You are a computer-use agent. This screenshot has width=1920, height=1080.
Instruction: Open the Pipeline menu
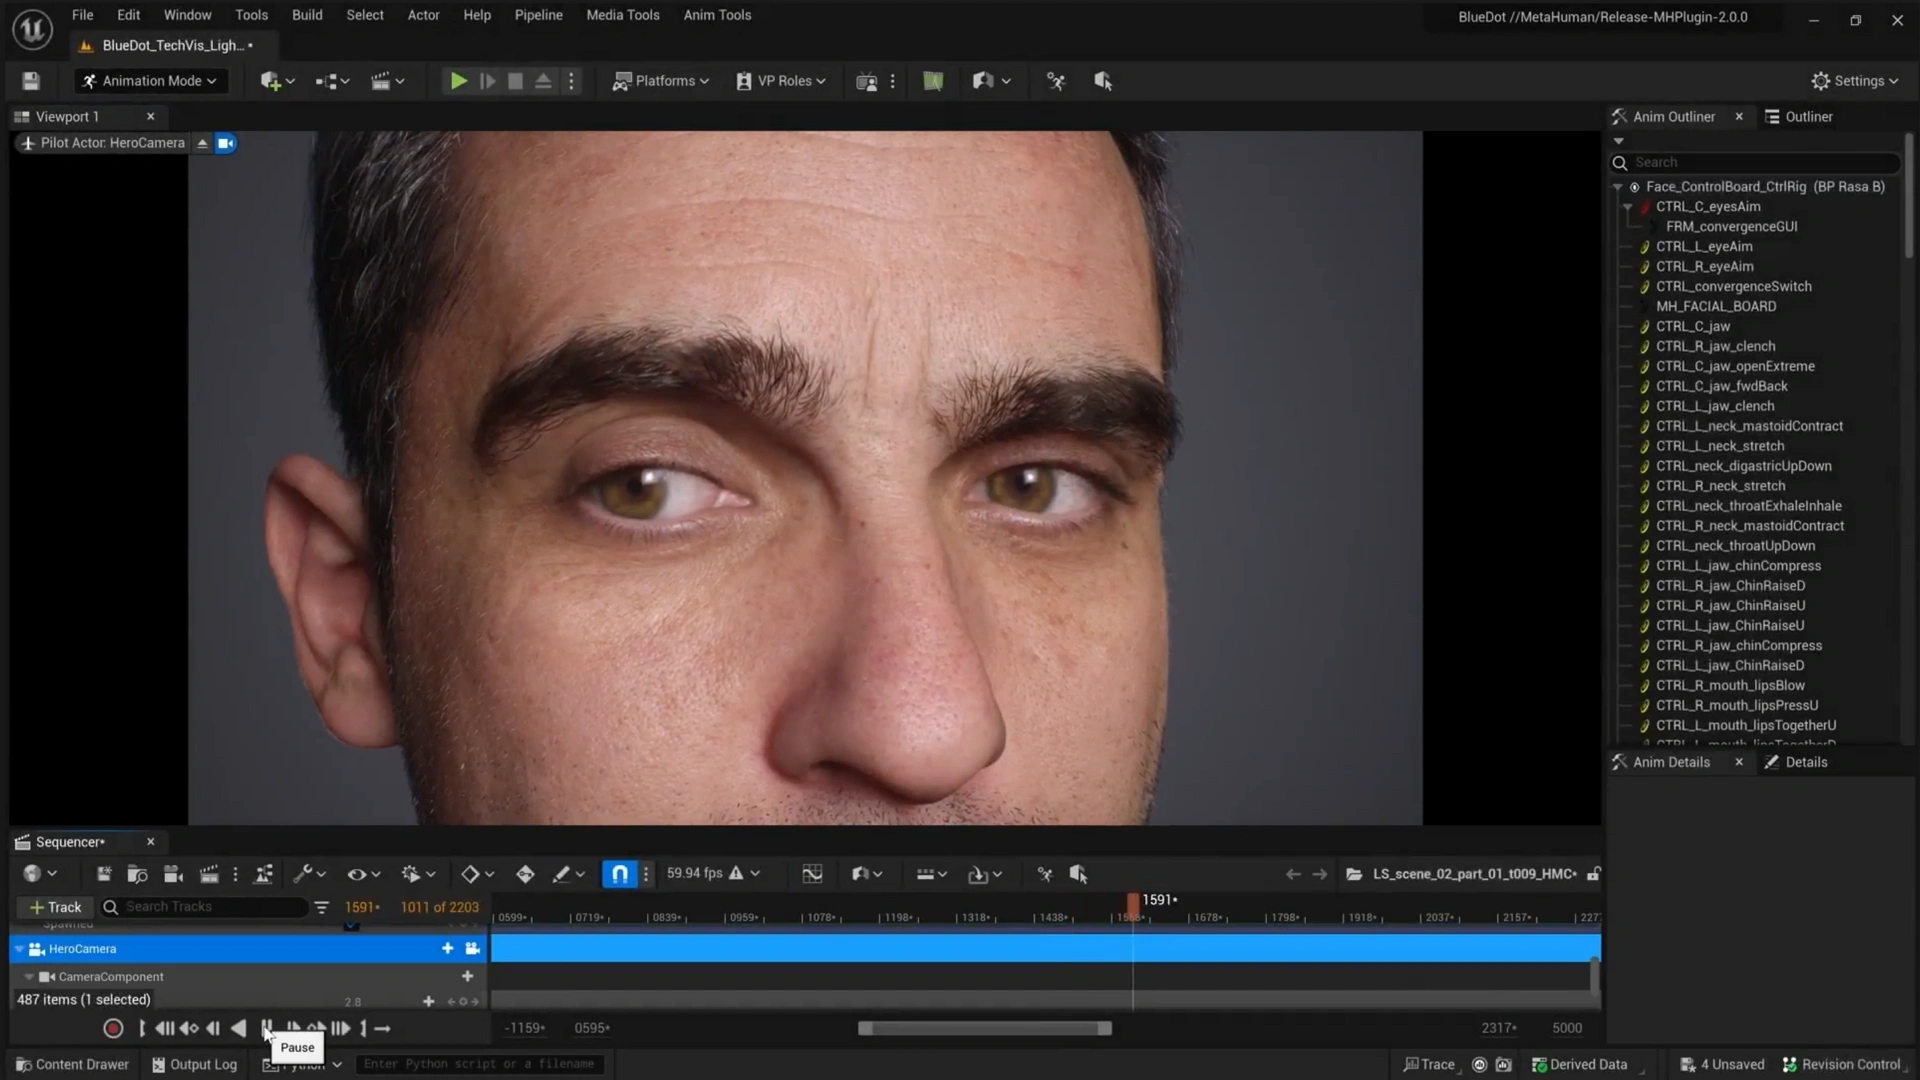pos(538,15)
